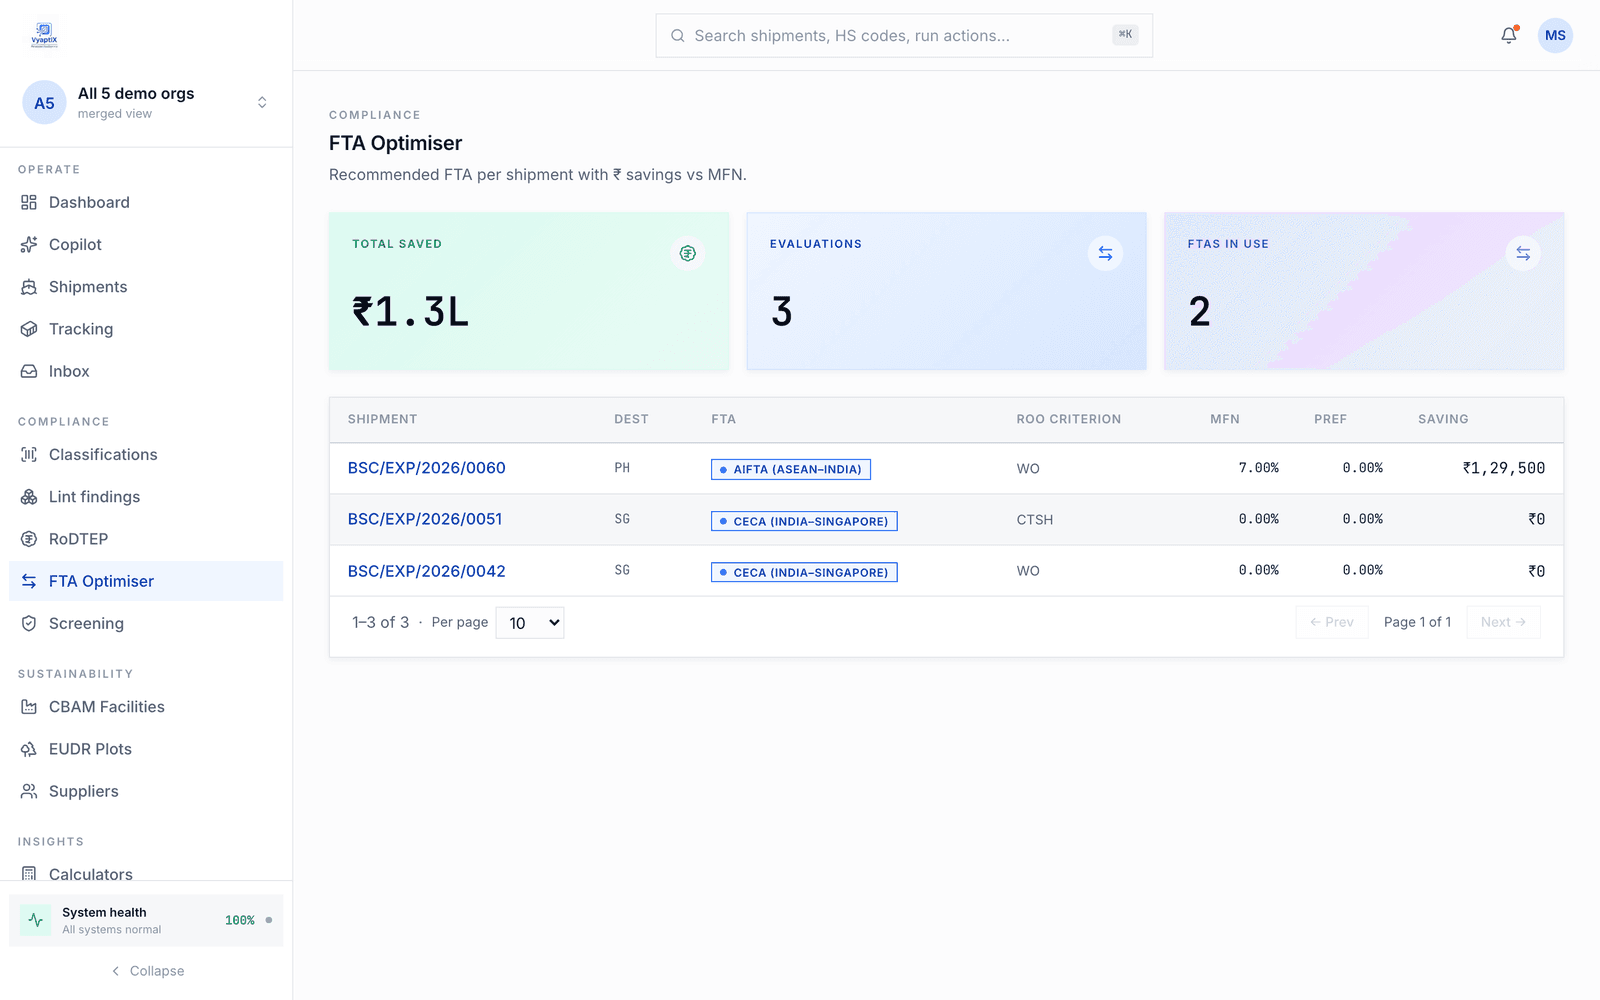Click the Dashboard grid icon
This screenshot has height=1000, width=1600.
click(29, 202)
